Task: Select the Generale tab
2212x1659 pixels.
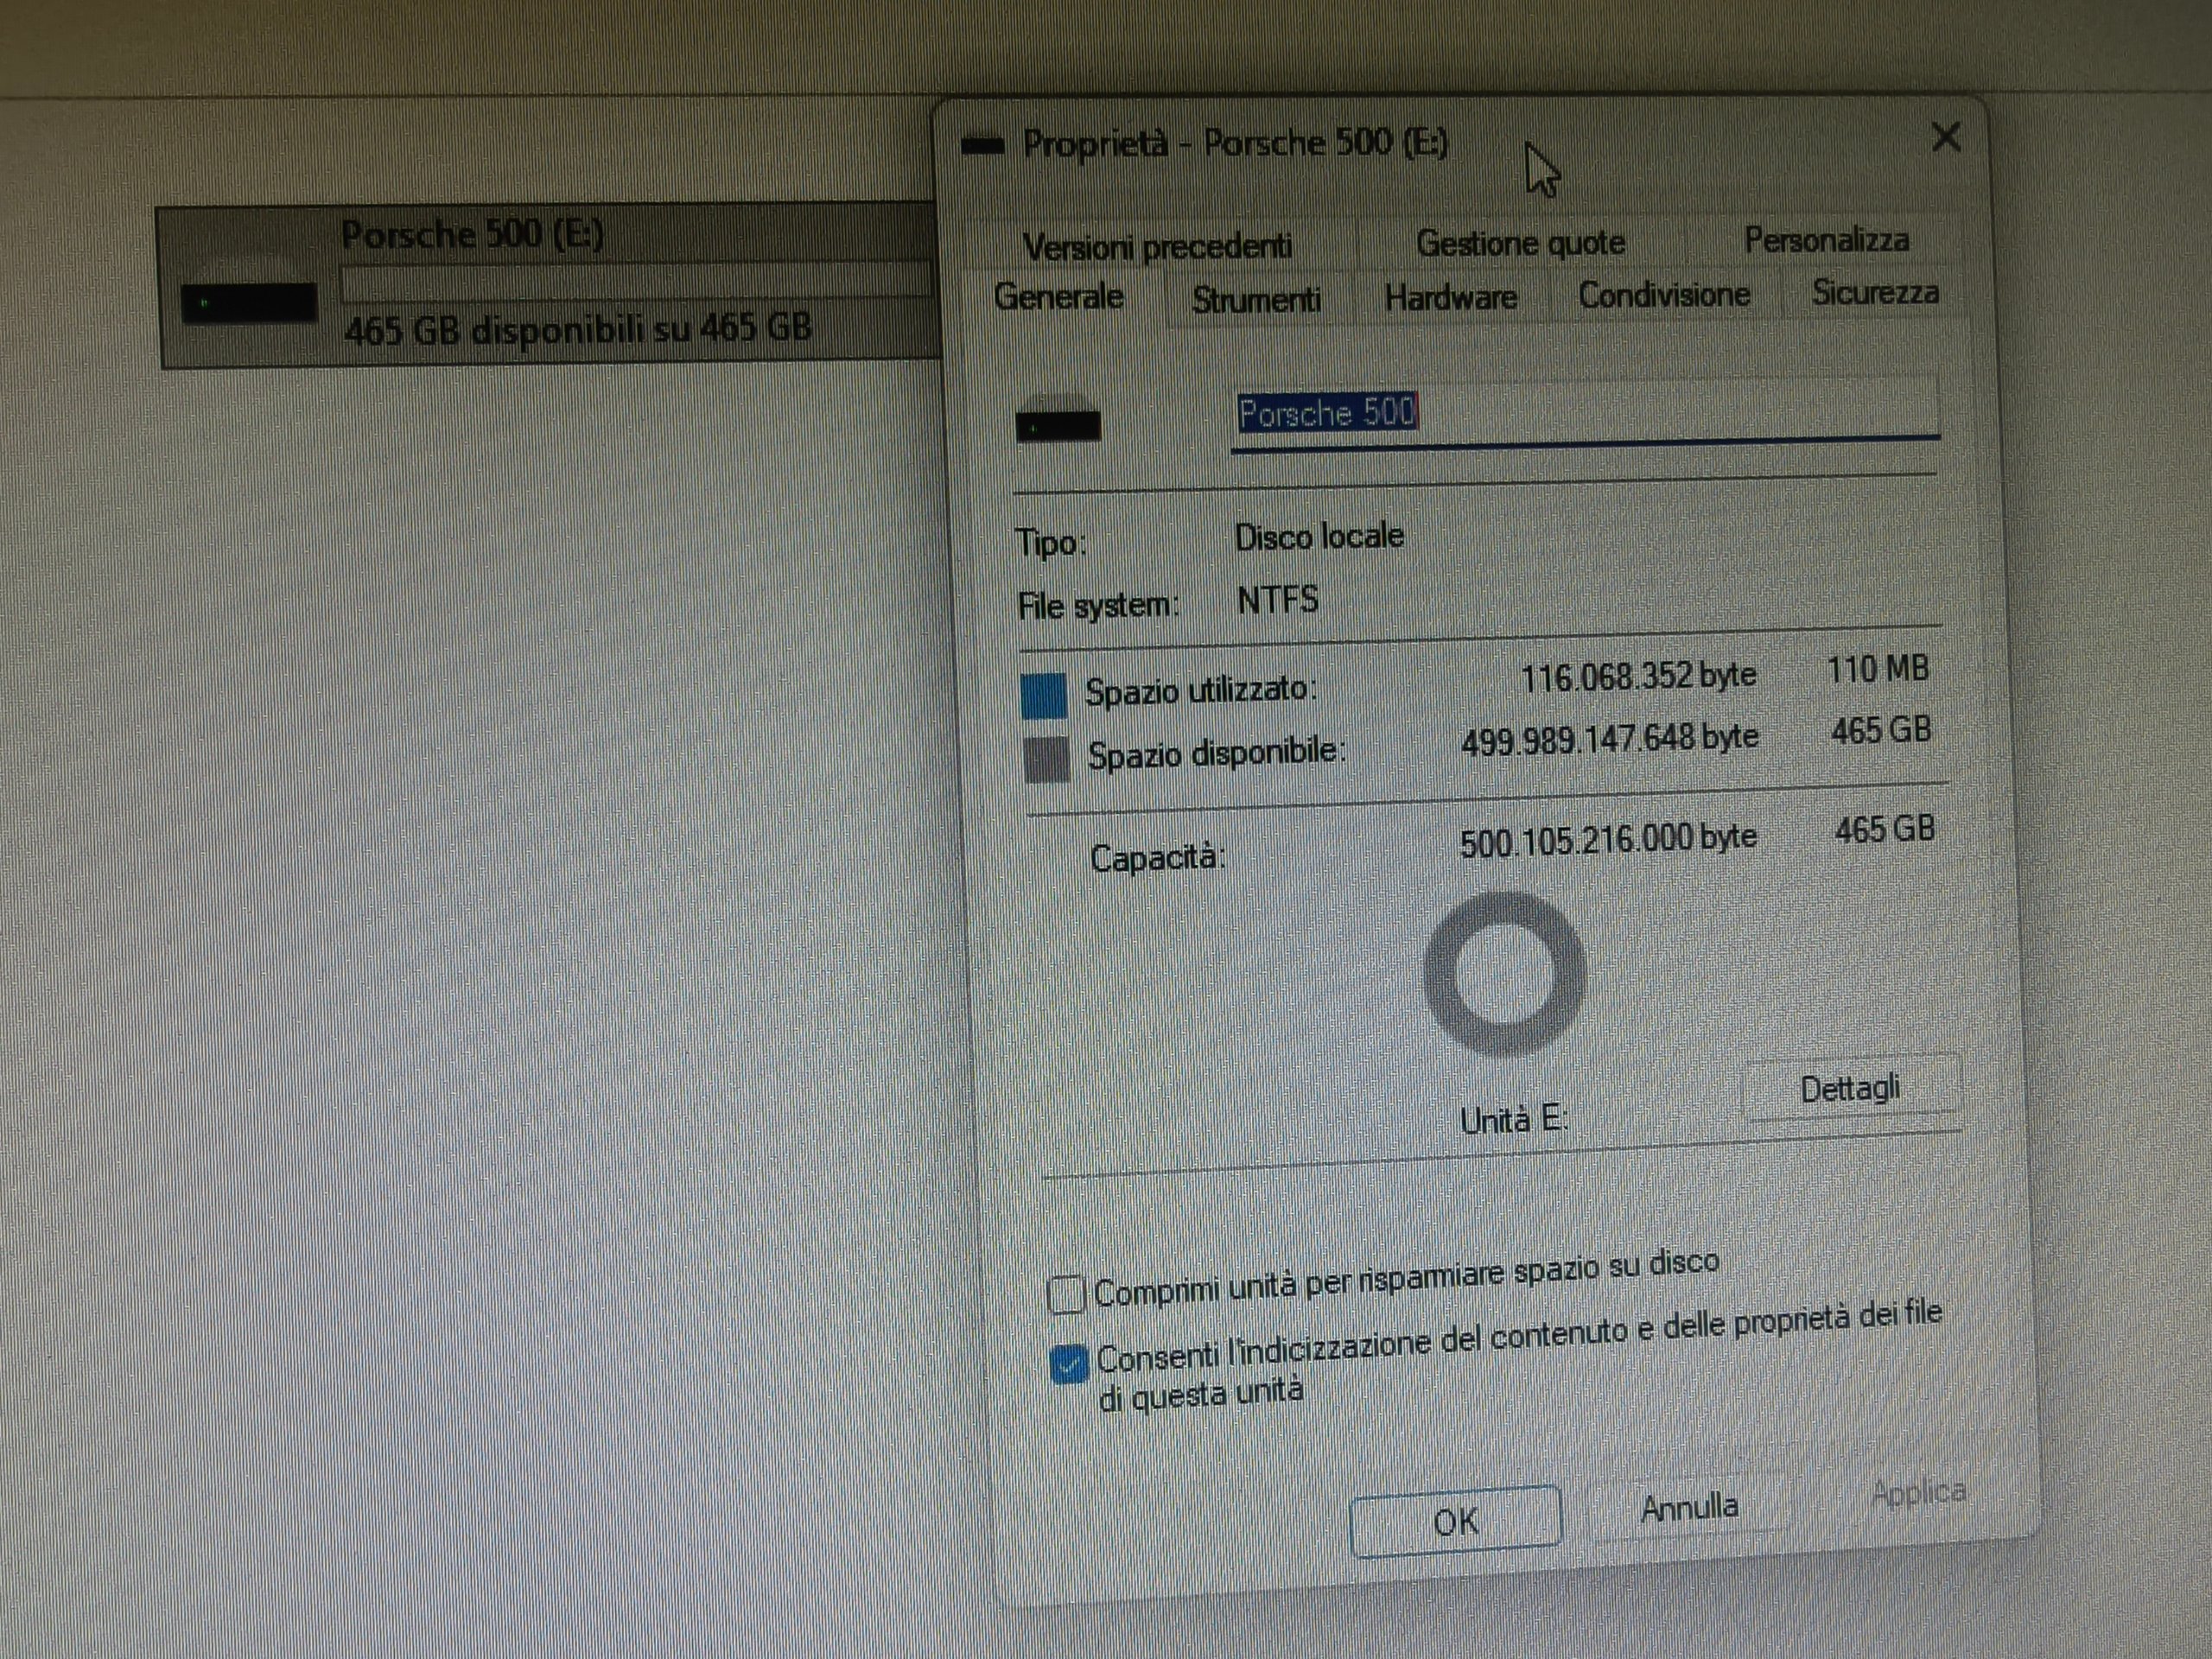Action: pos(1058,297)
